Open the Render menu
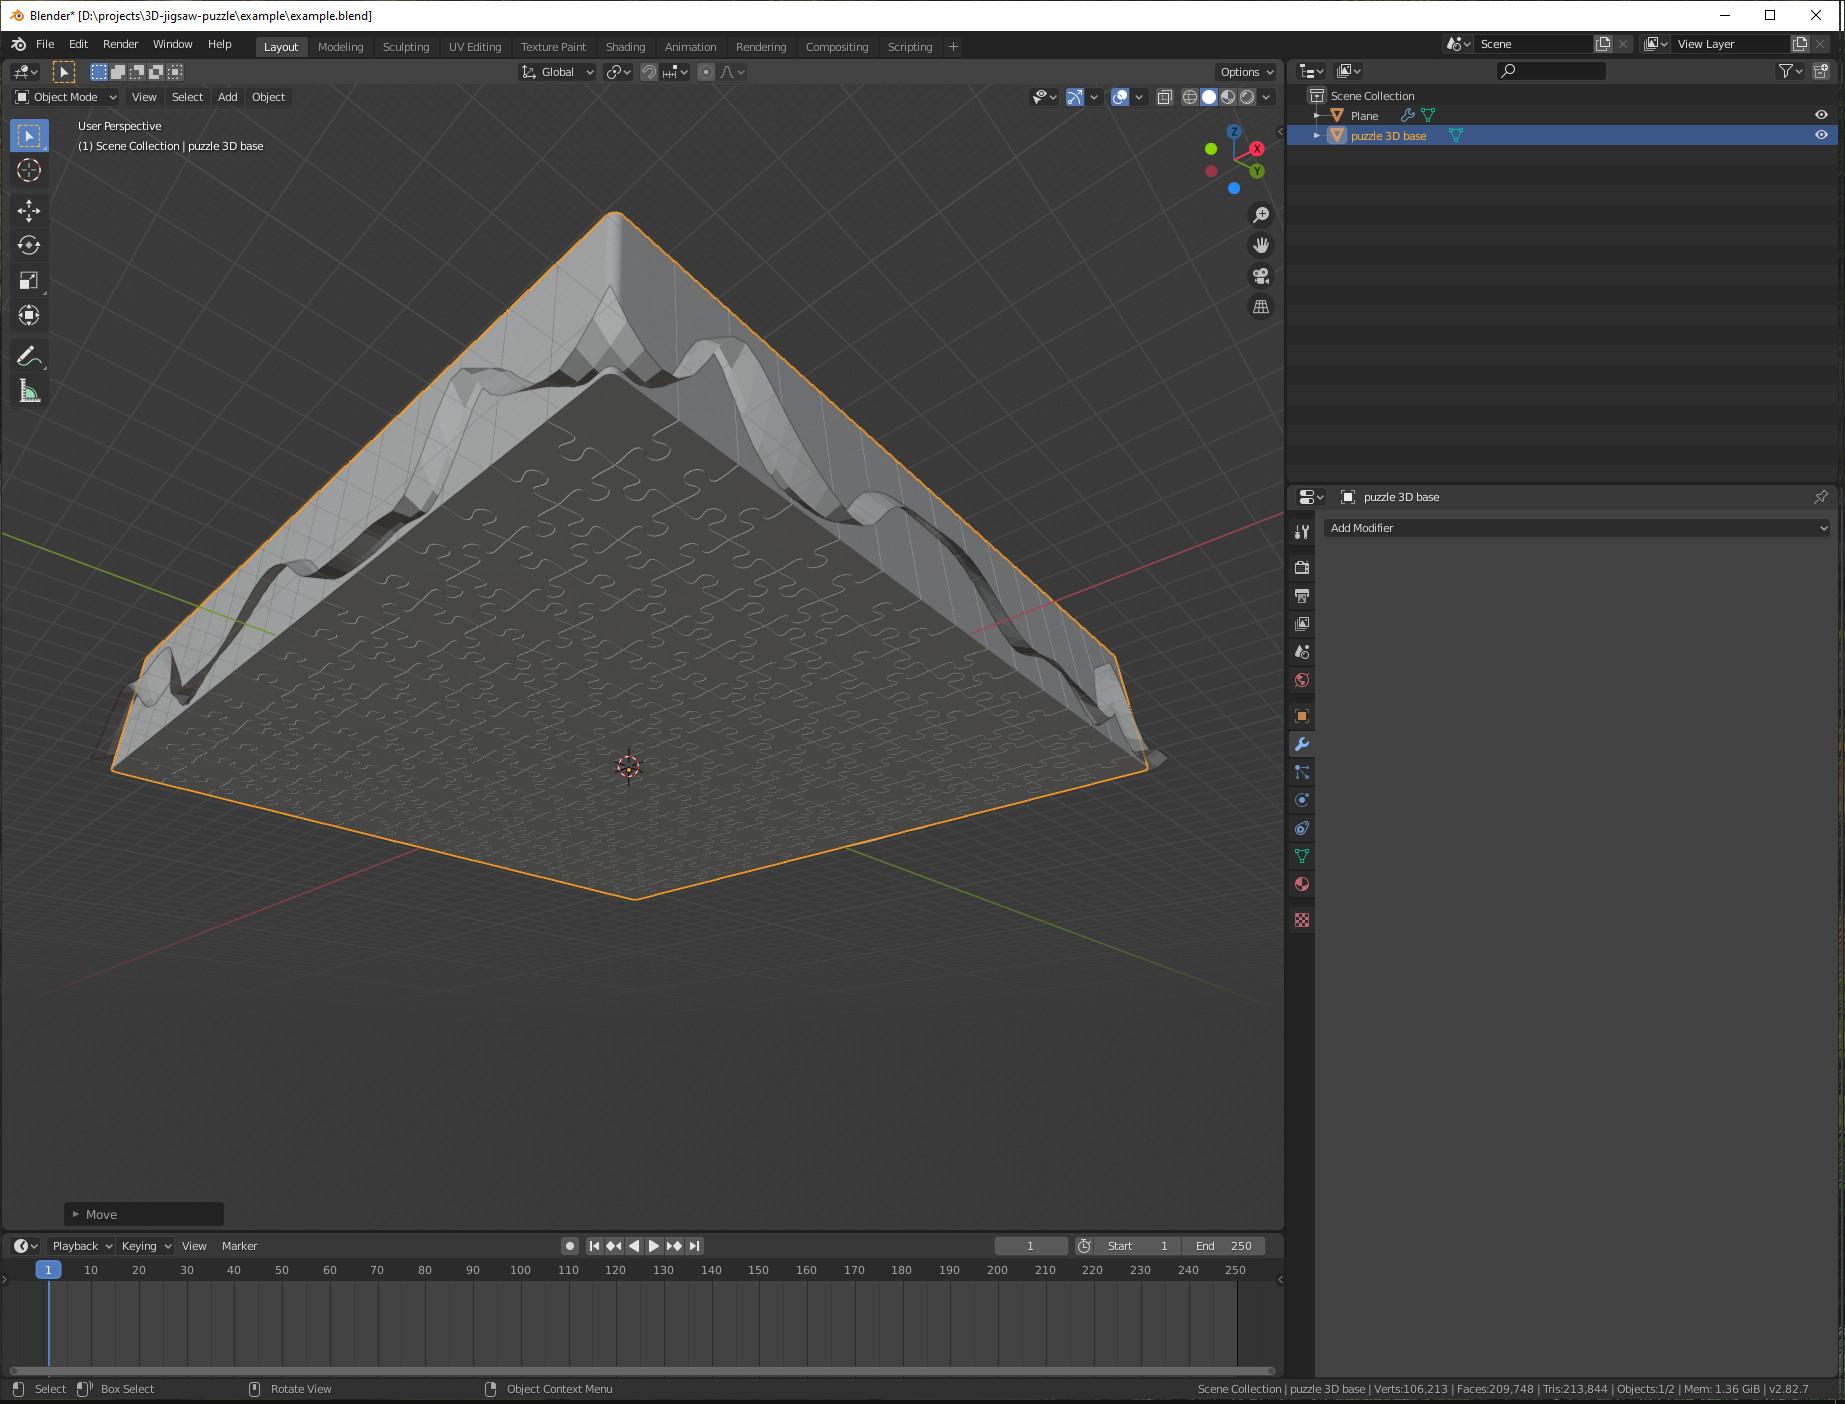This screenshot has height=1404, width=1845. pos(120,44)
